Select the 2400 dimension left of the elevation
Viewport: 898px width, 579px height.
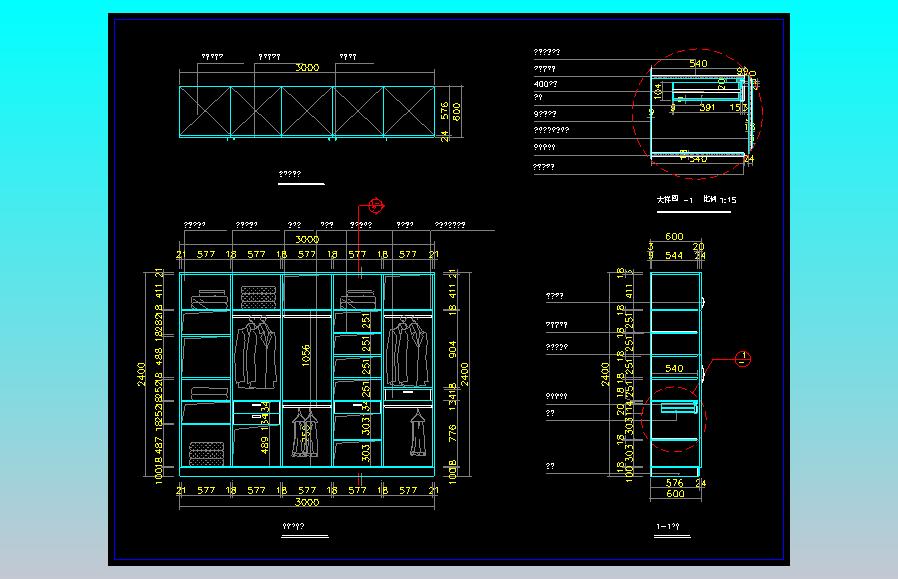point(141,375)
